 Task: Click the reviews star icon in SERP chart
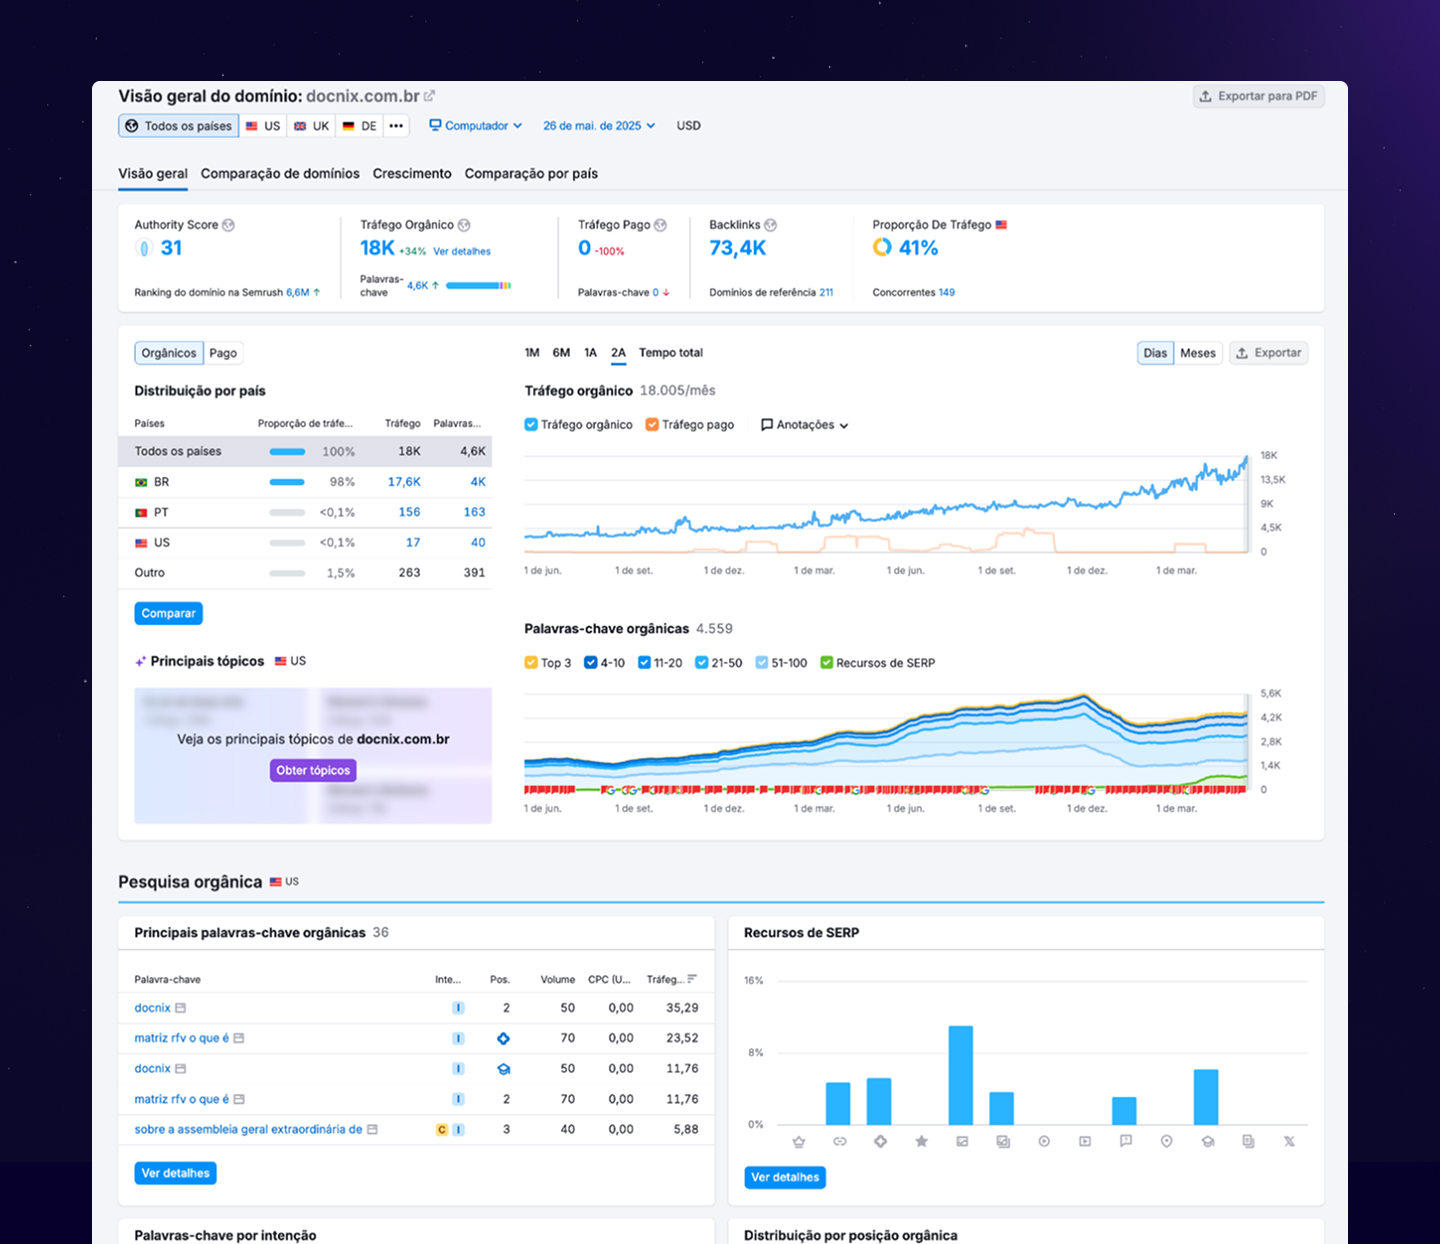[x=921, y=1141]
